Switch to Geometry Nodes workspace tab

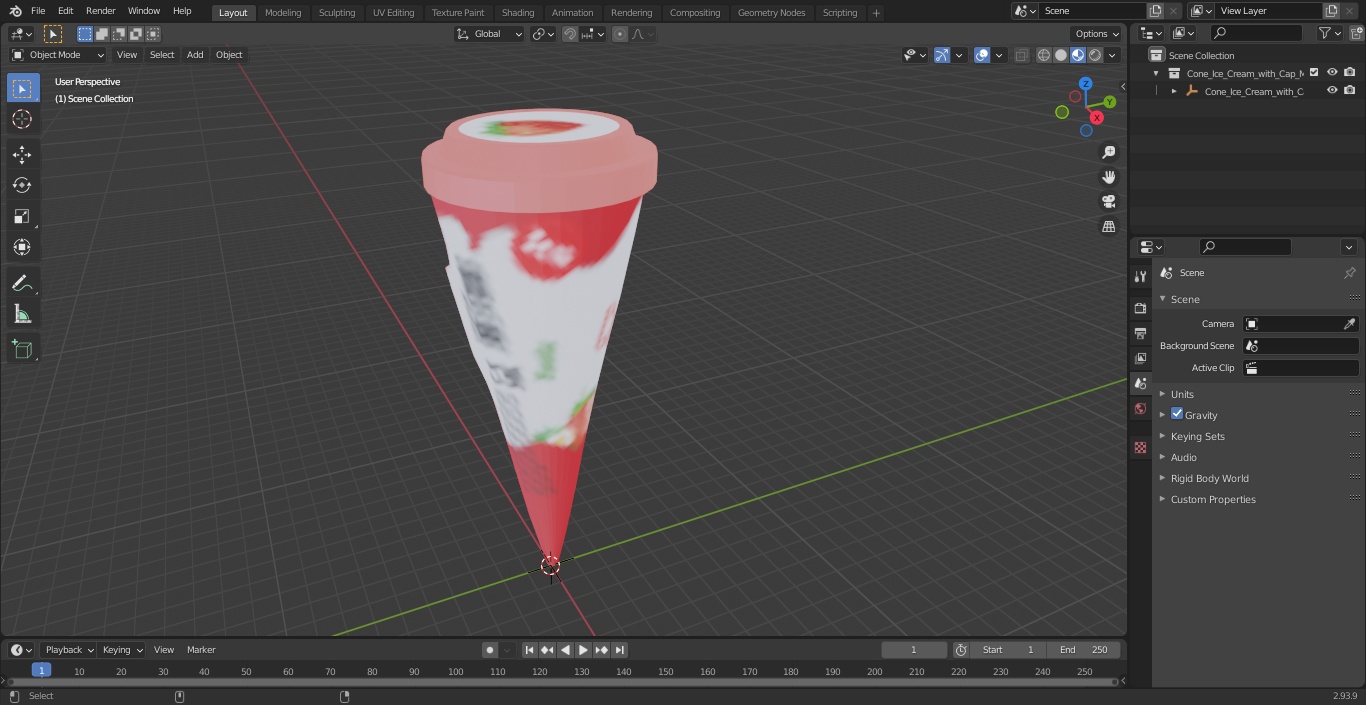coord(771,12)
